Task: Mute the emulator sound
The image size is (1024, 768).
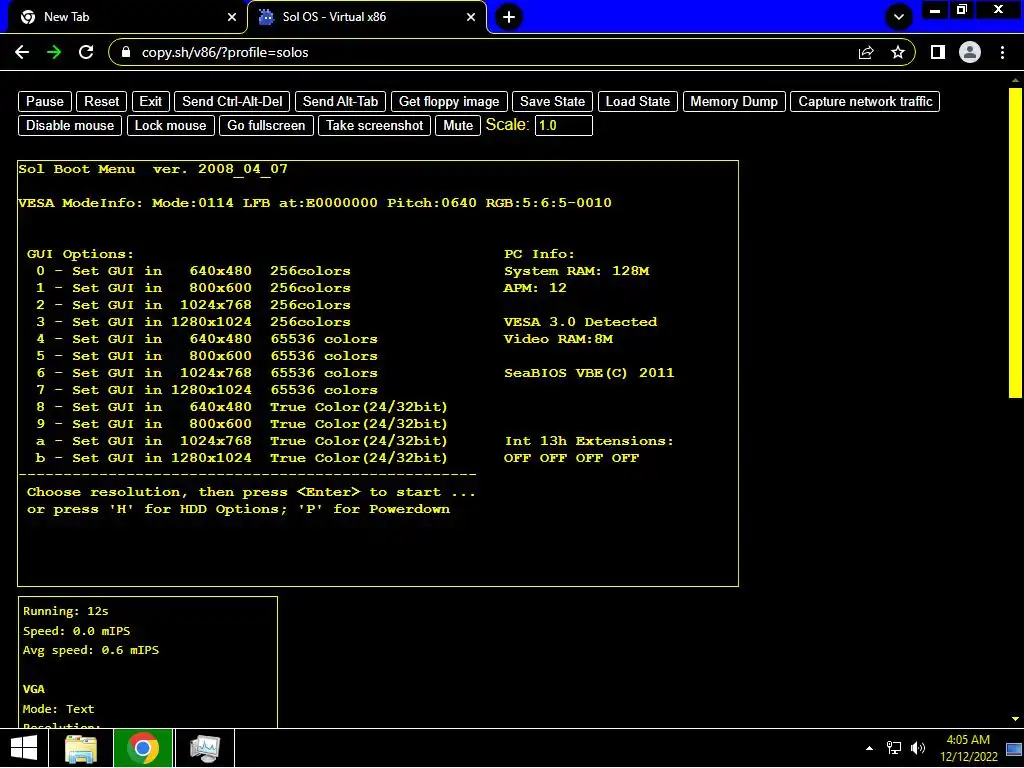Action: tap(458, 125)
